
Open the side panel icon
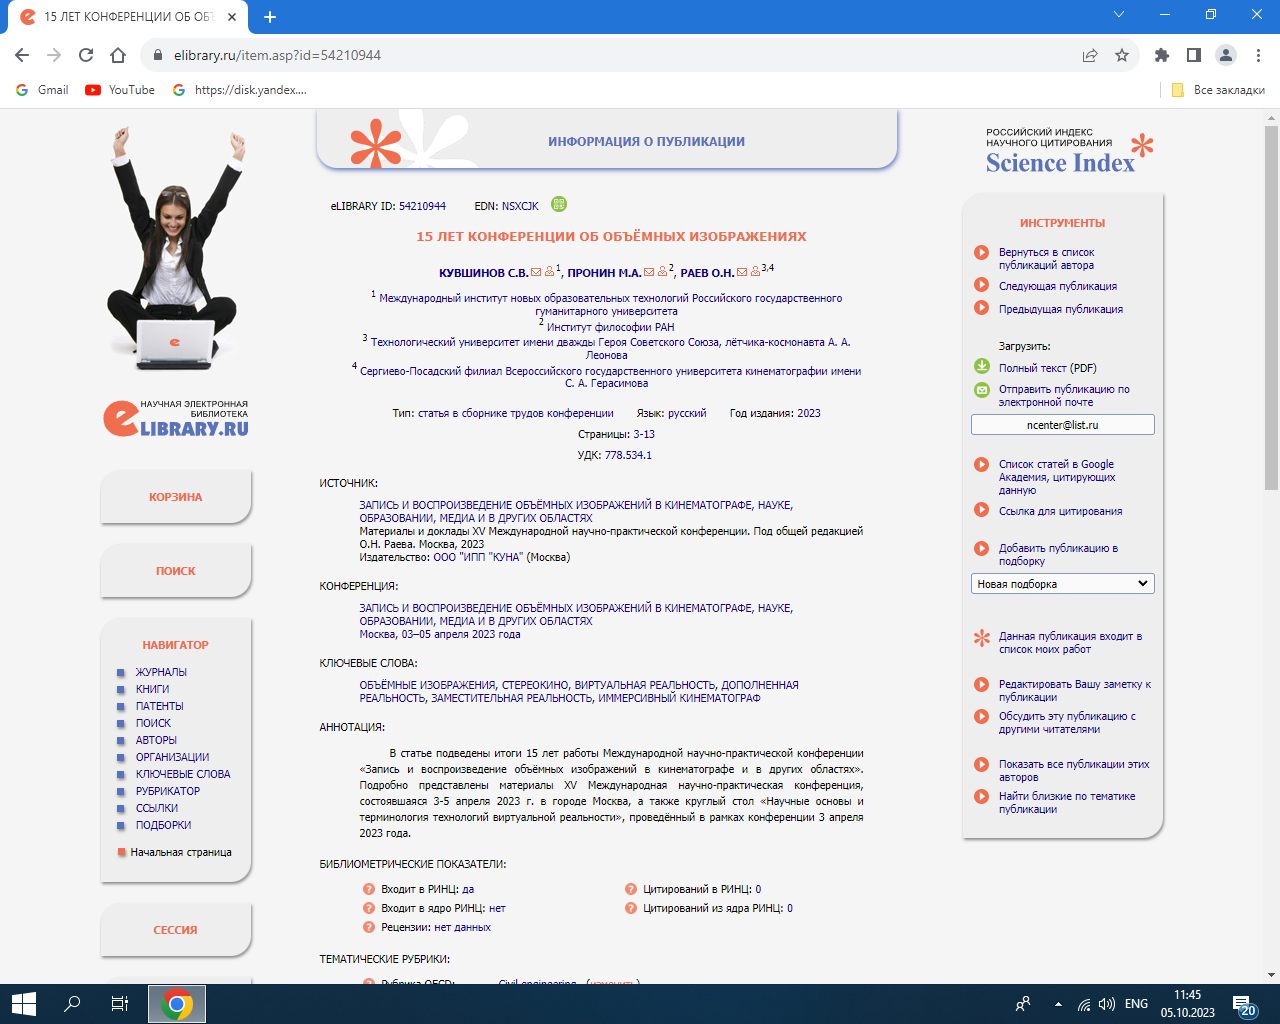pyautogui.click(x=1194, y=55)
